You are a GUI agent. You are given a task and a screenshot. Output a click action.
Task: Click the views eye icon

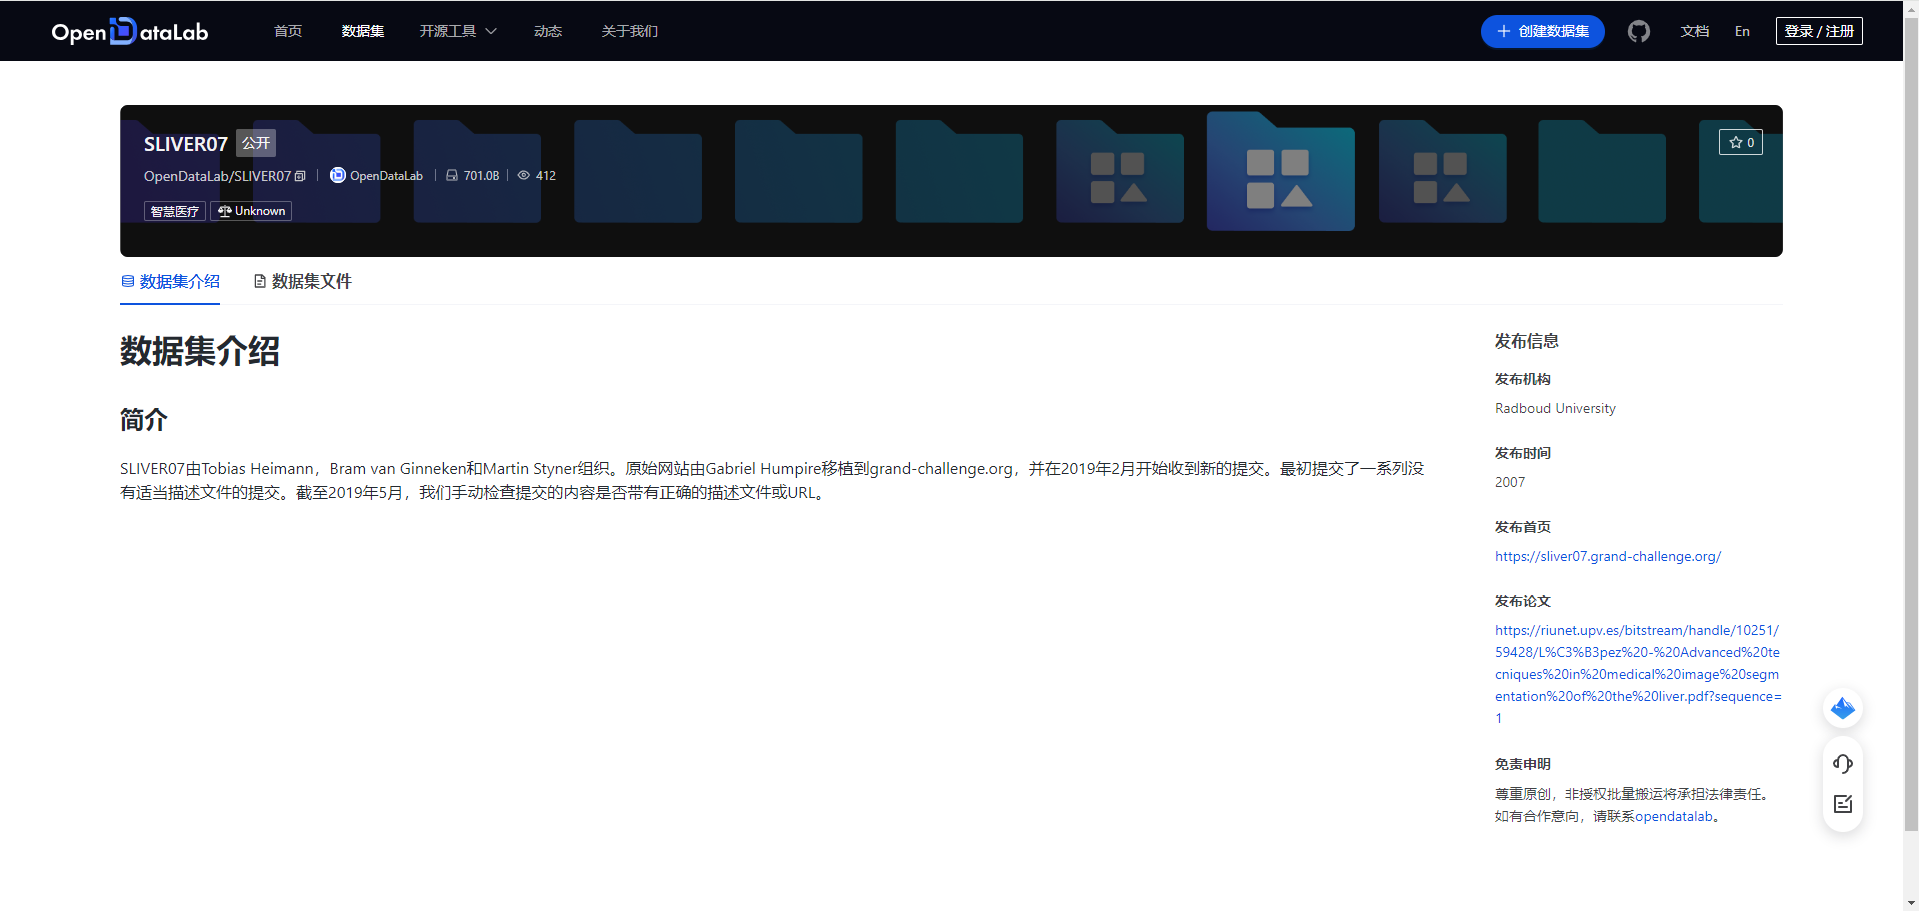[x=523, y=175]
